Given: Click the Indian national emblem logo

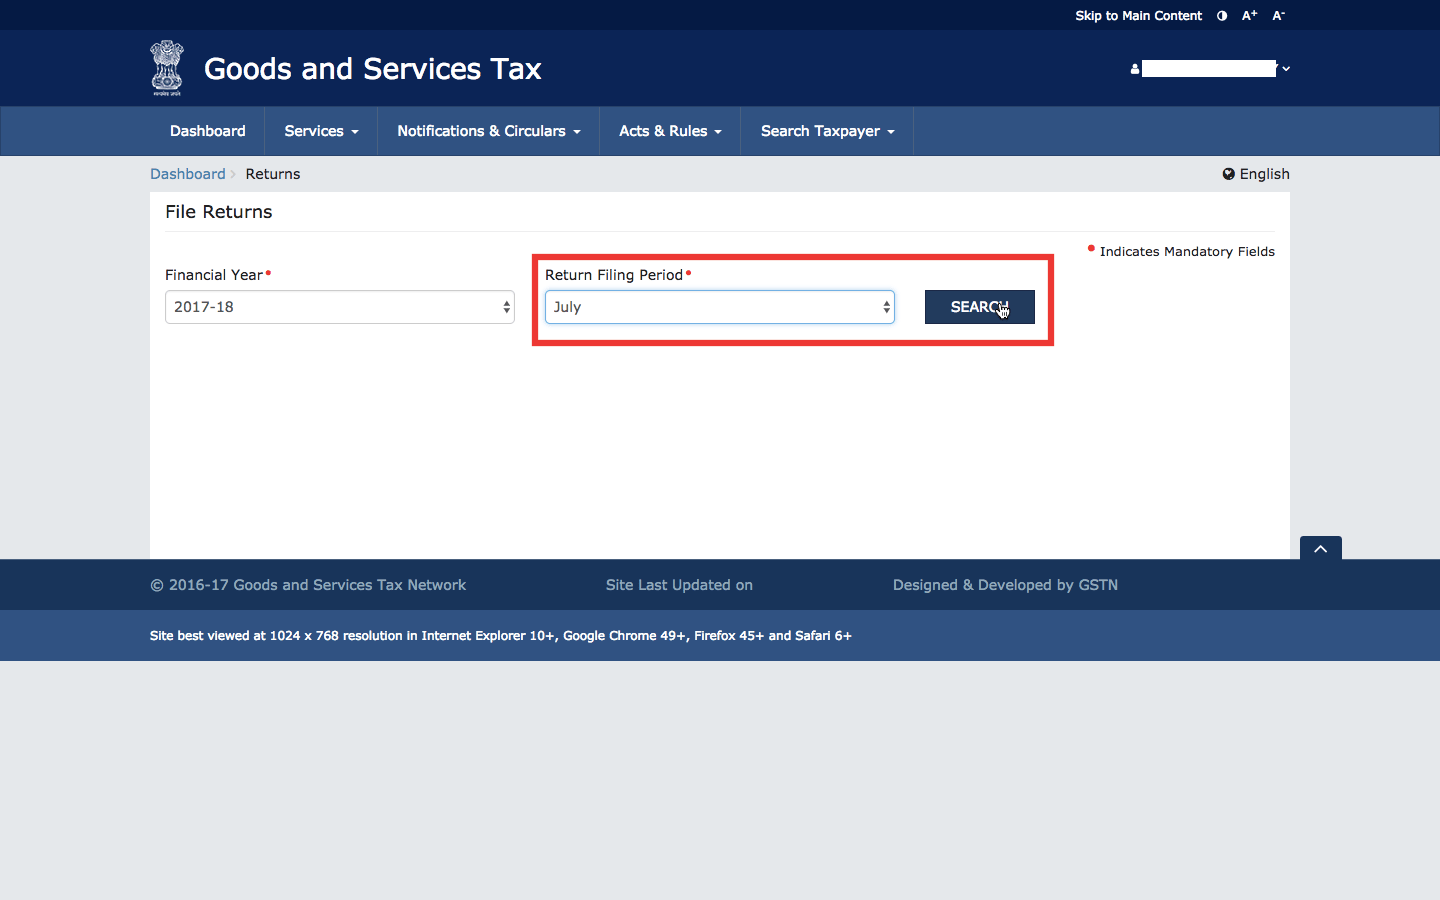Looking at the screenshot, I should coord(166,67).
